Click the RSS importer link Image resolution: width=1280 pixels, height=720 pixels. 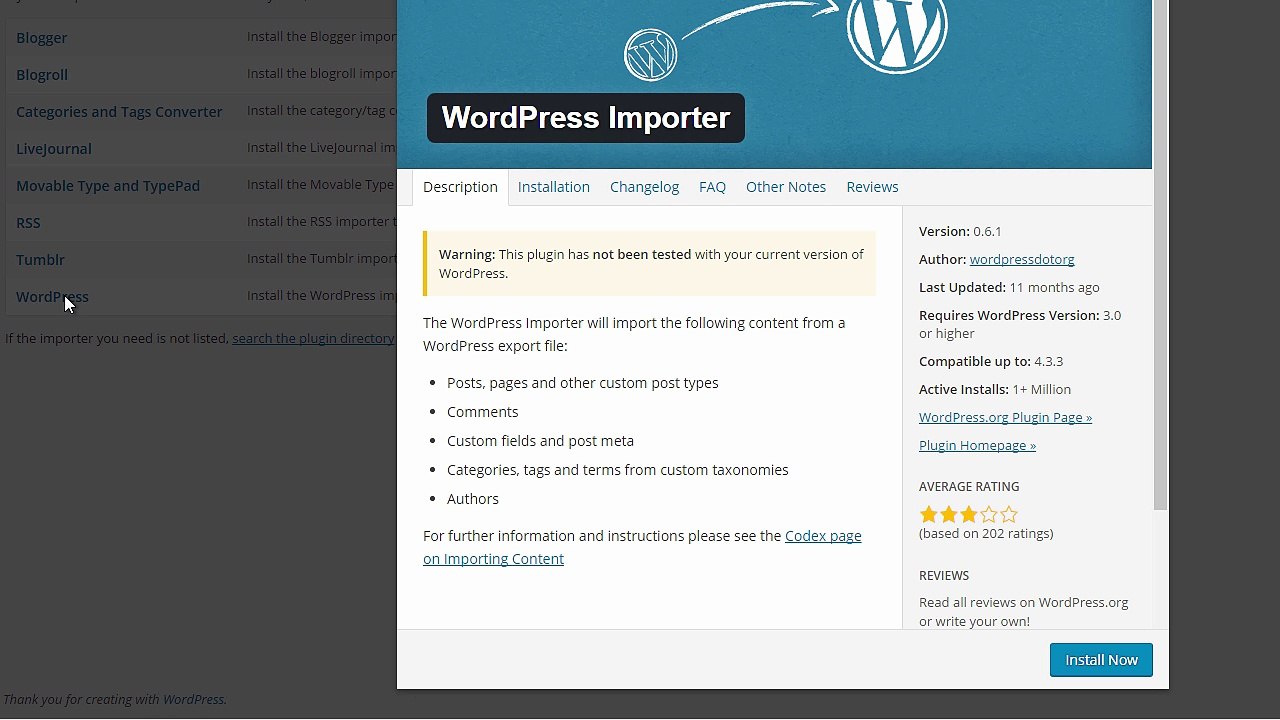point(28,223)
